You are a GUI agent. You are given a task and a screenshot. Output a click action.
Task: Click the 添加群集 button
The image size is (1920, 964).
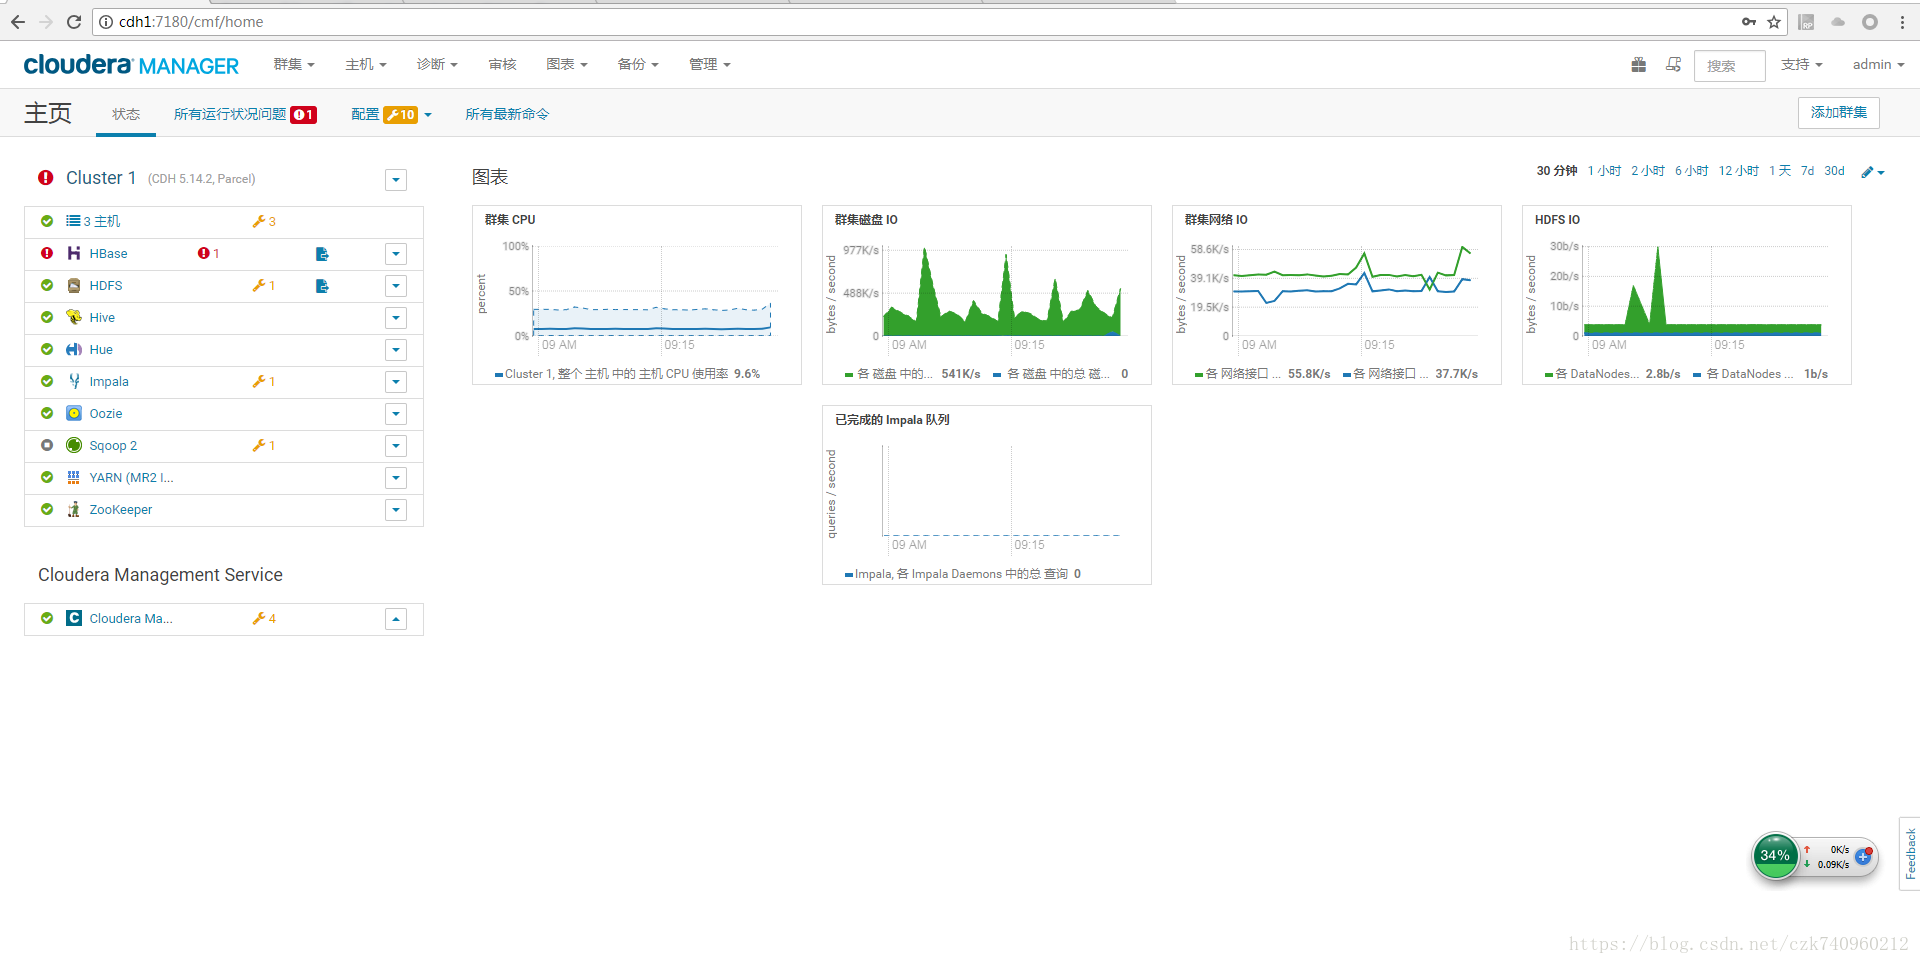(x=1839, y=112)
